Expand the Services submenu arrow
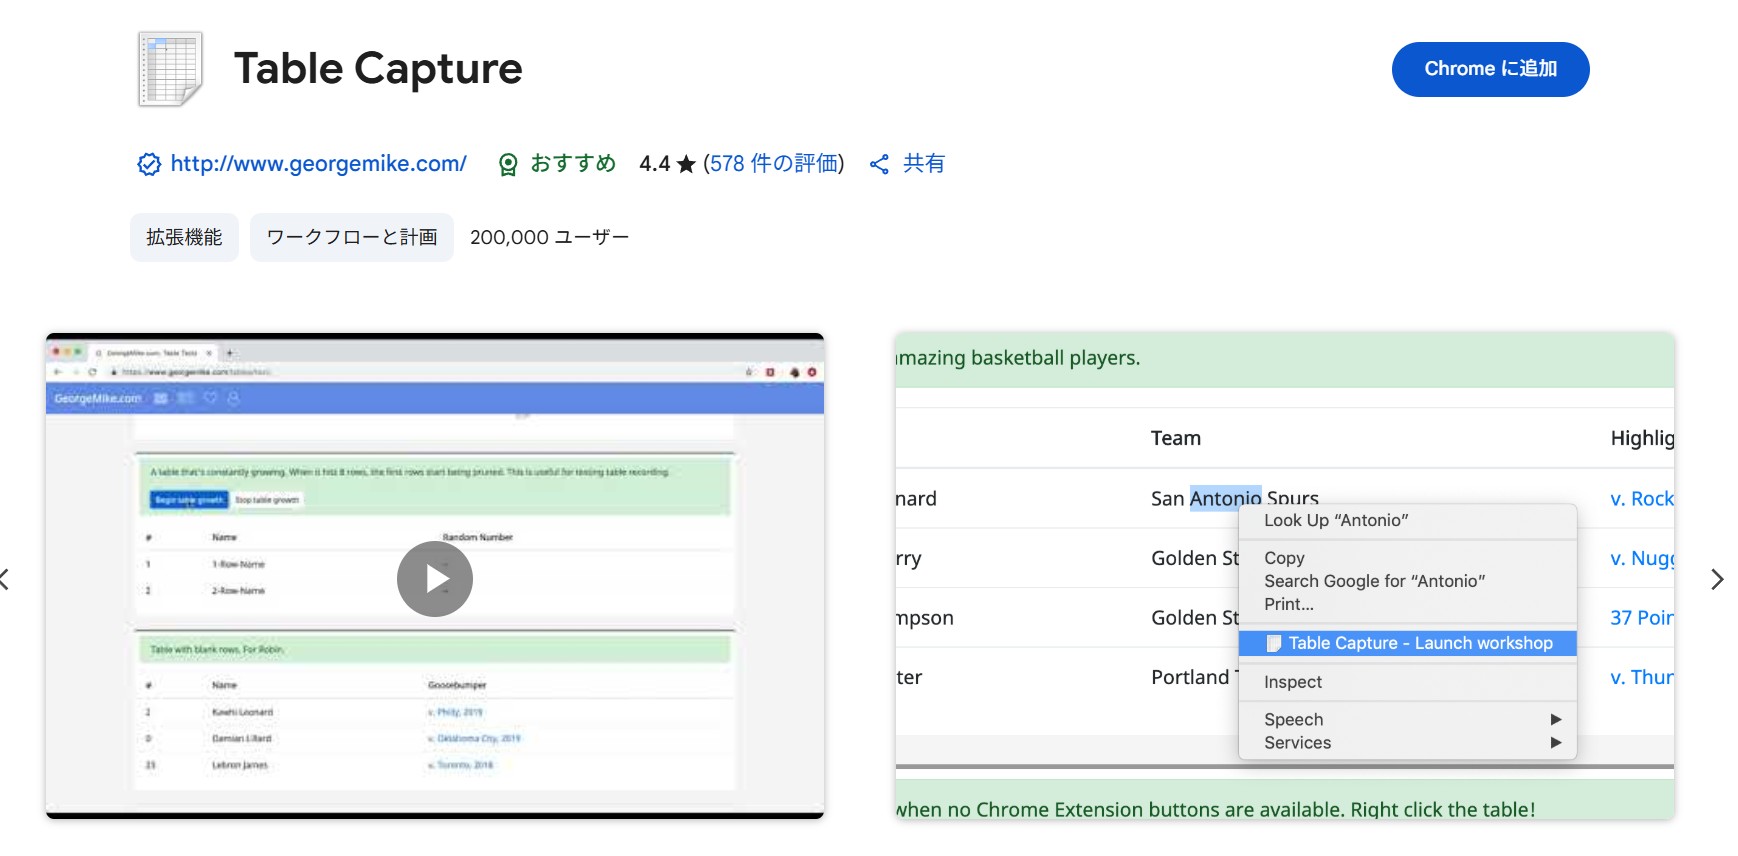 pyautogui.click(x=1555, y=742)
